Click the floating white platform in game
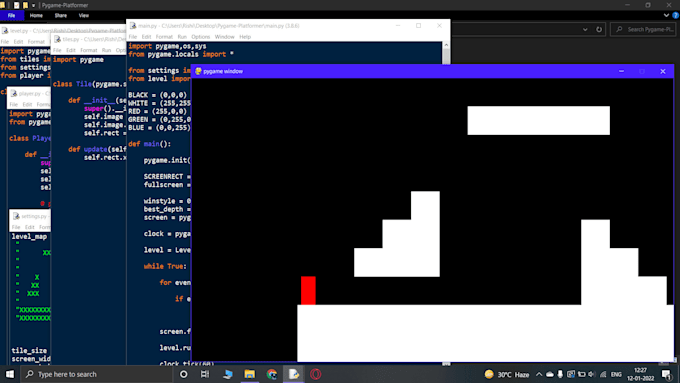 point(539,121)
